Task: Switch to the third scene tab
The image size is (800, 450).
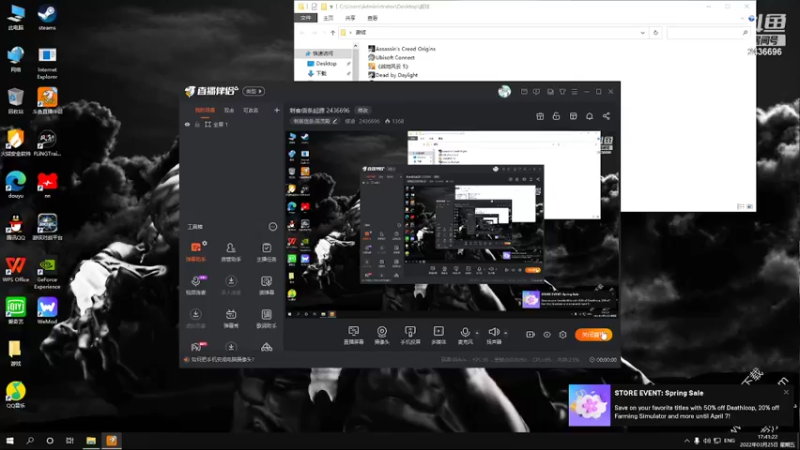Action: (251, 110)
